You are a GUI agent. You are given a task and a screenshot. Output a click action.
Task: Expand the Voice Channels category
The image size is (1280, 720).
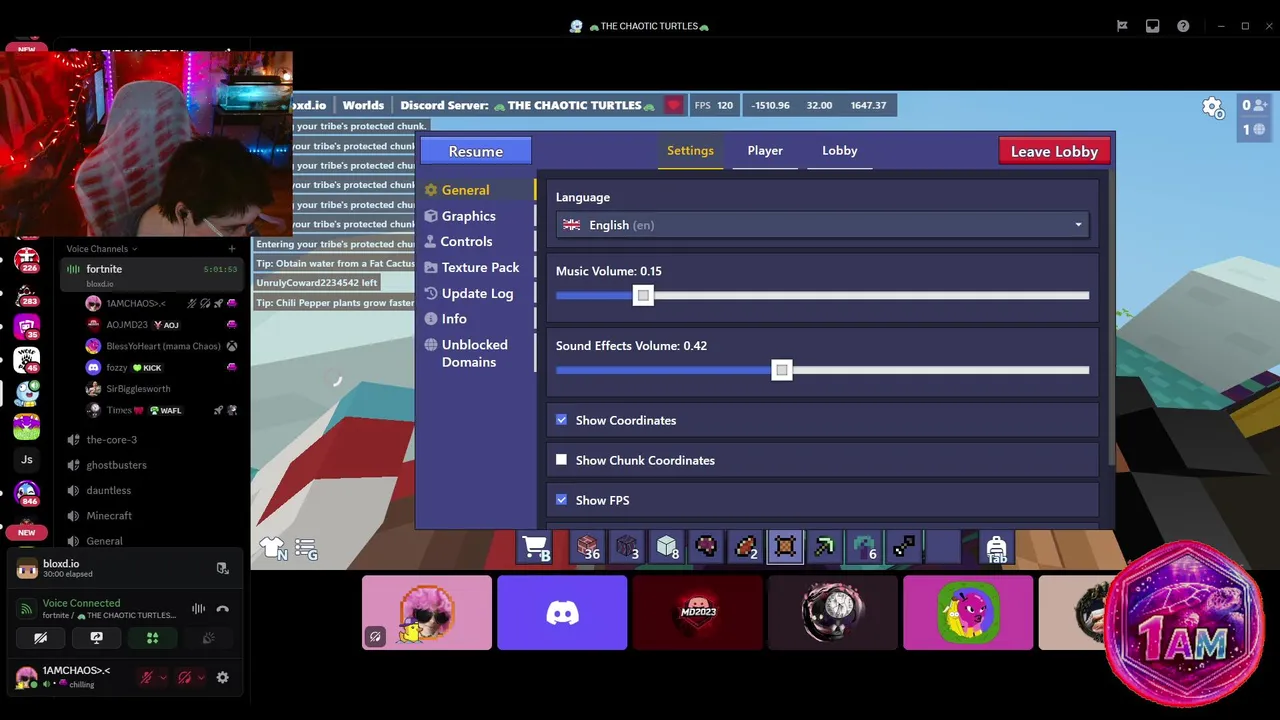101,249
